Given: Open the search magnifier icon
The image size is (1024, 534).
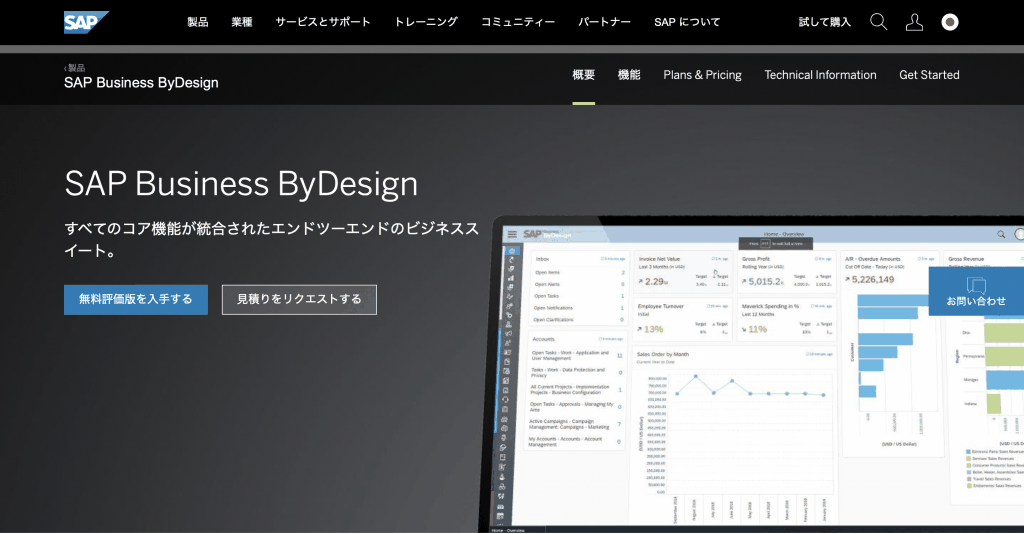Looking at the screenshot, I should [x=878, y=22].
